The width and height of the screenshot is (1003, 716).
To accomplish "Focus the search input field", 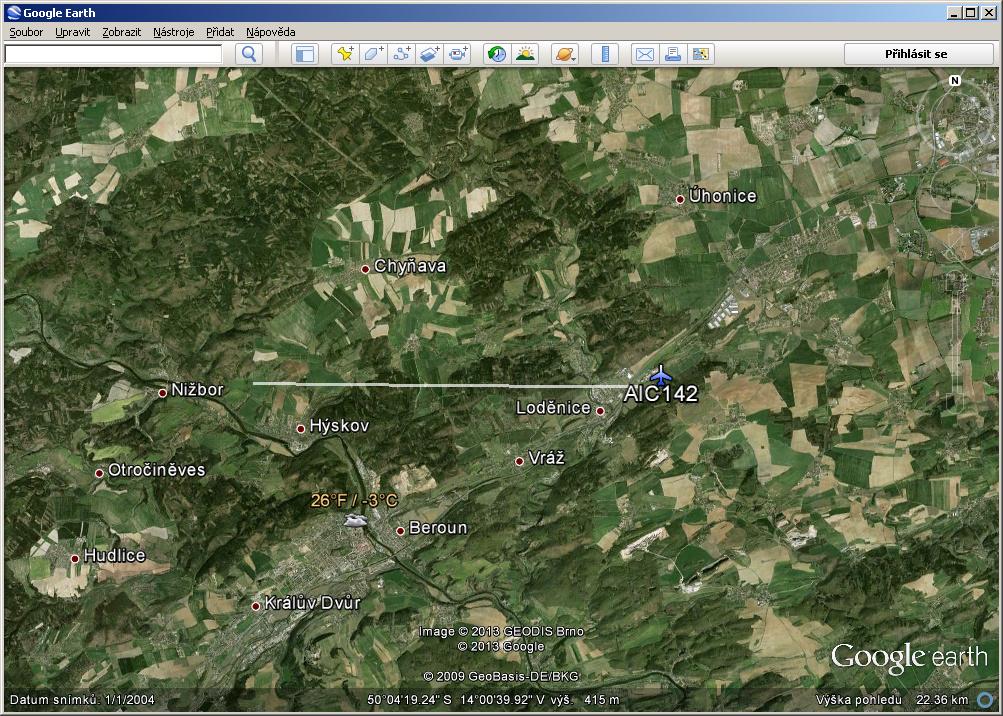I will coord(113,54).
